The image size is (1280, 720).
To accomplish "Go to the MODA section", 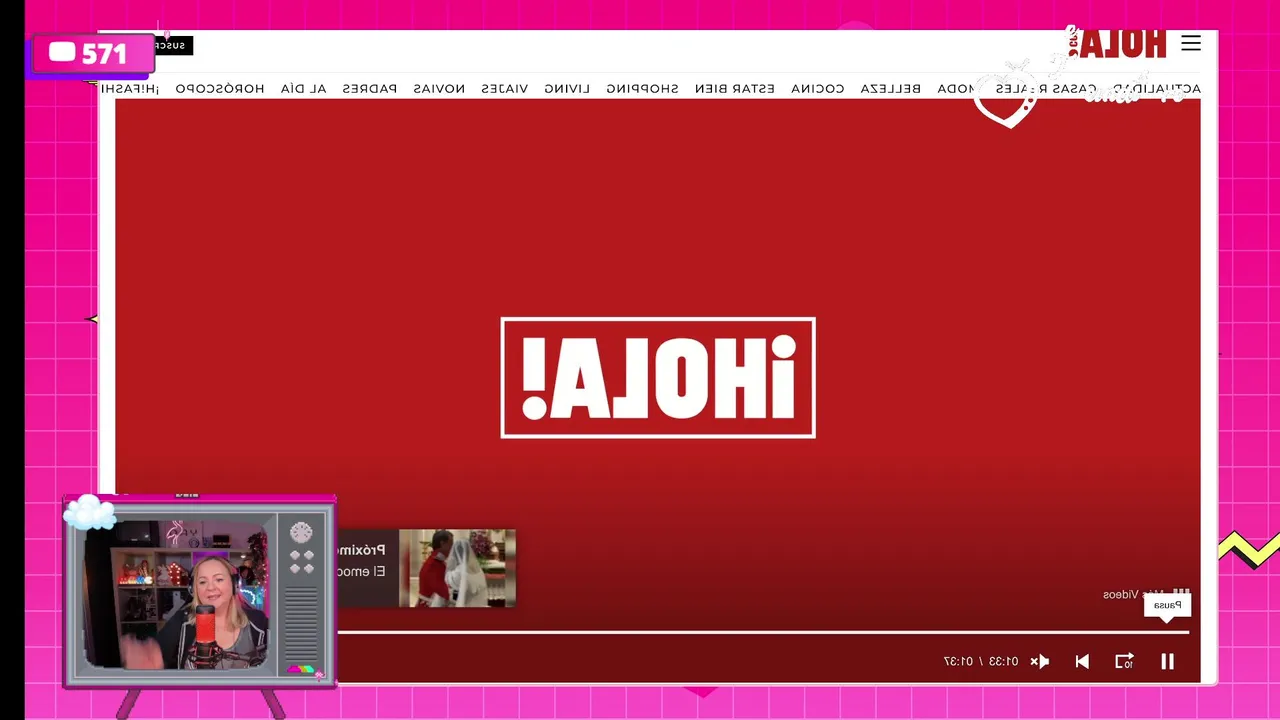I will (956, 88).
